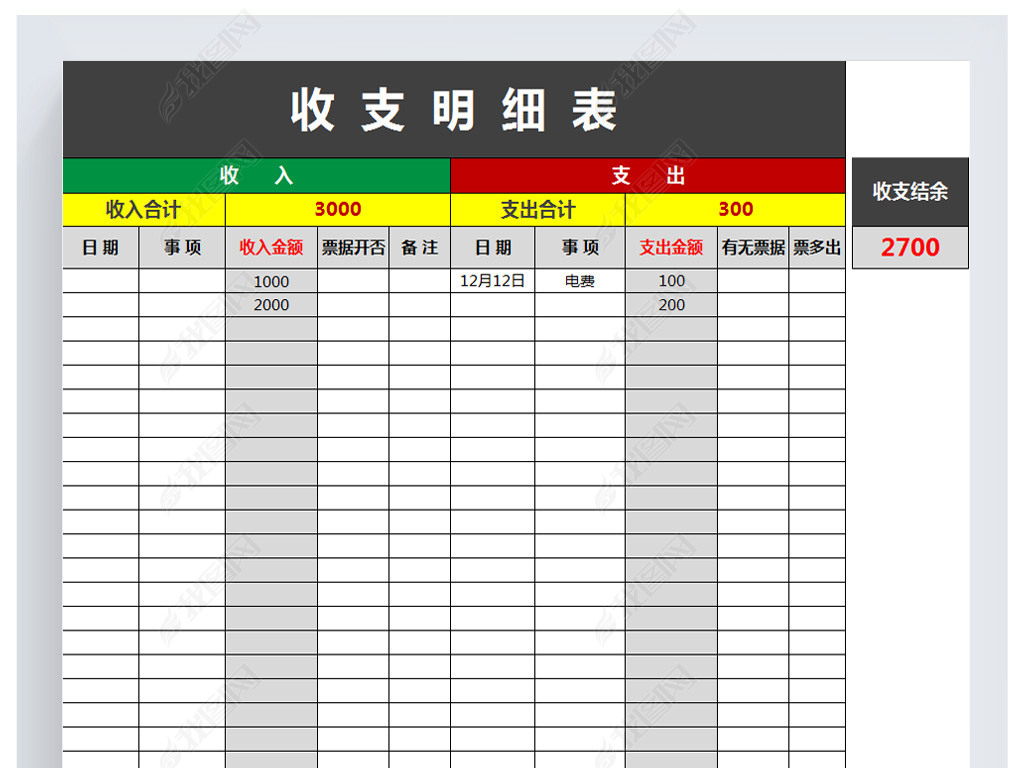Select the 备注 column header
This screenshot has height=768, width=1024.
point(420,247)
